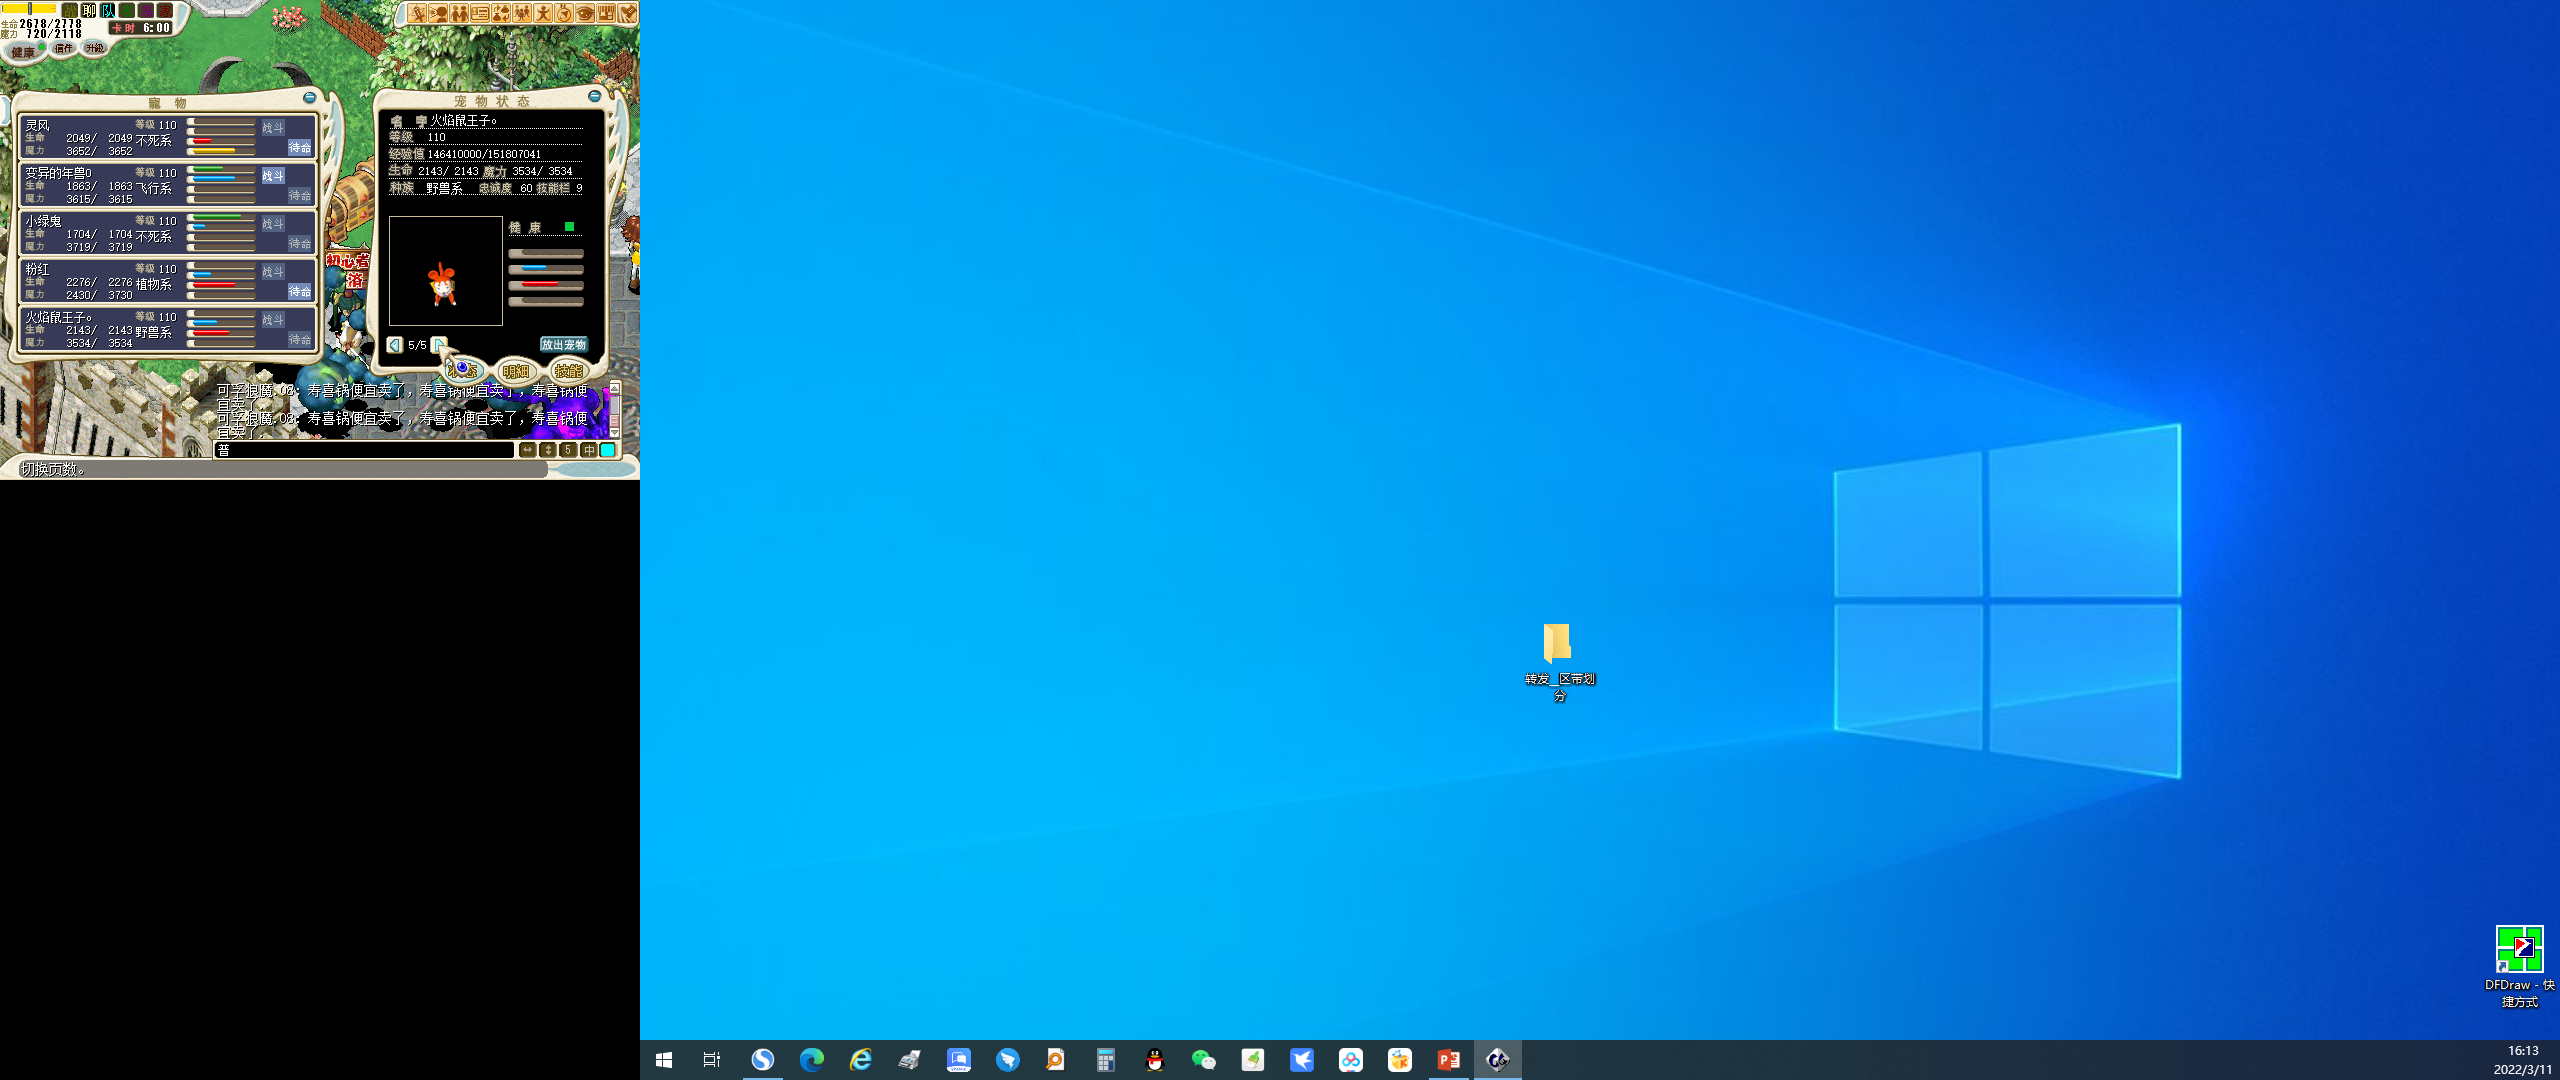Click the 放出宠物 release pet button

(x=563, y=344)
